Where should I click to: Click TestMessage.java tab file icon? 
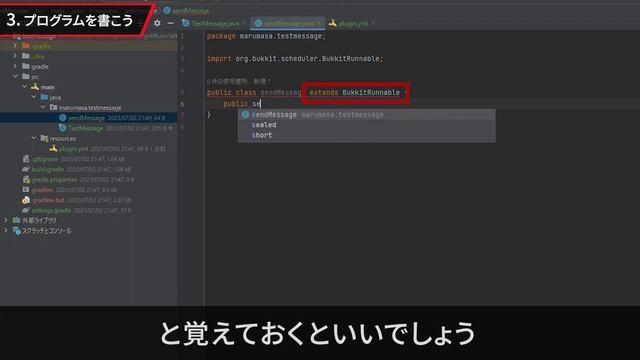[x=186, y=23]
